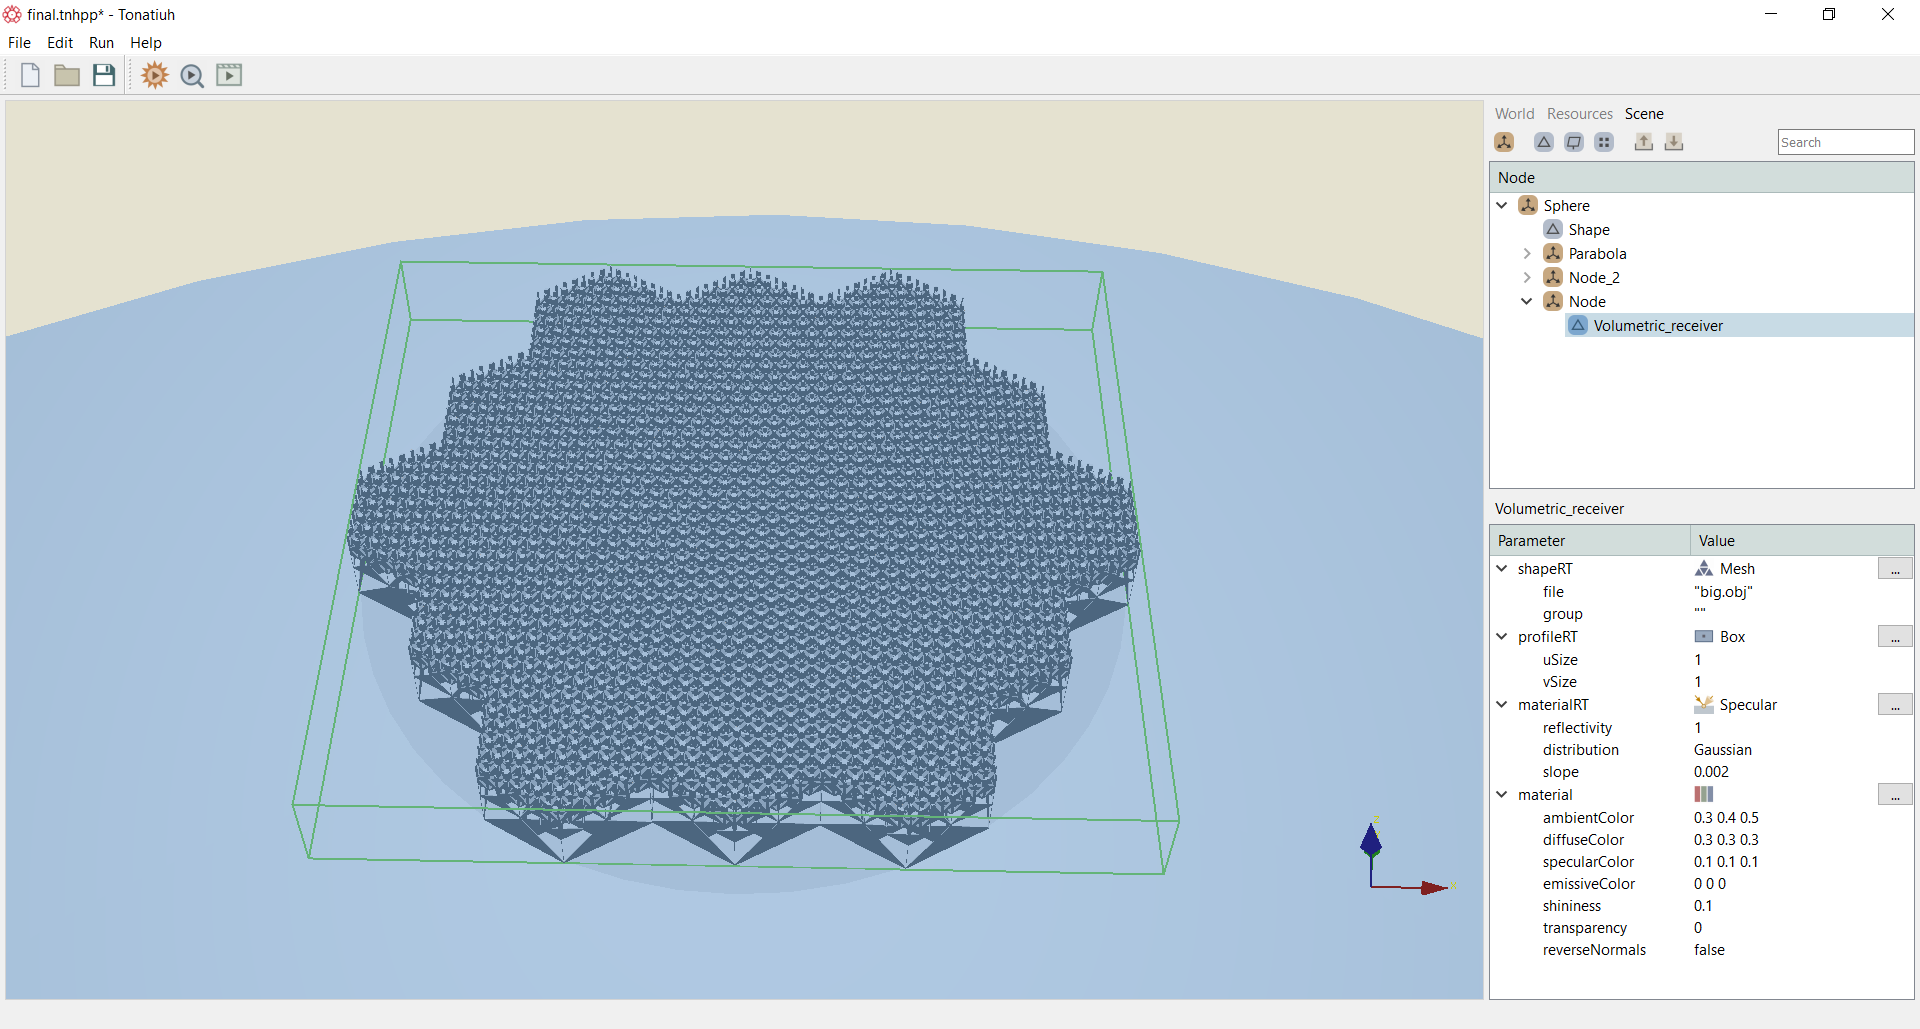
Task: Click the slope value 0.002
Action: pos(1711,772)
